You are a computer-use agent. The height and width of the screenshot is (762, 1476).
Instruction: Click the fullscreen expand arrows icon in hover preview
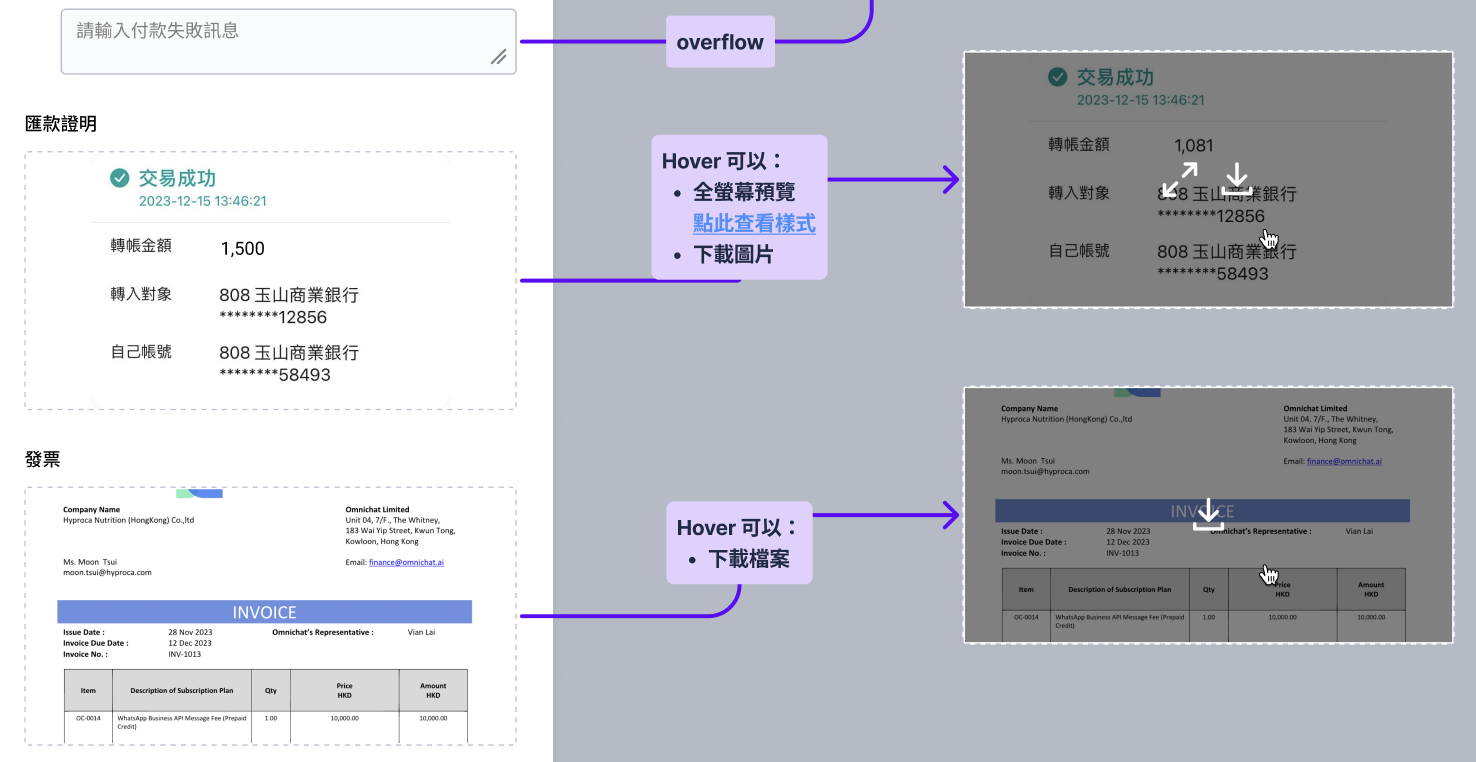[x=1181, y=180]
